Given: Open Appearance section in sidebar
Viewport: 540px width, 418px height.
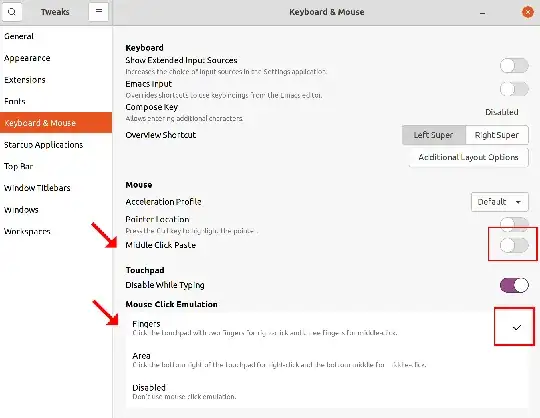Looking at the screenshot, I should click(56, 58).
